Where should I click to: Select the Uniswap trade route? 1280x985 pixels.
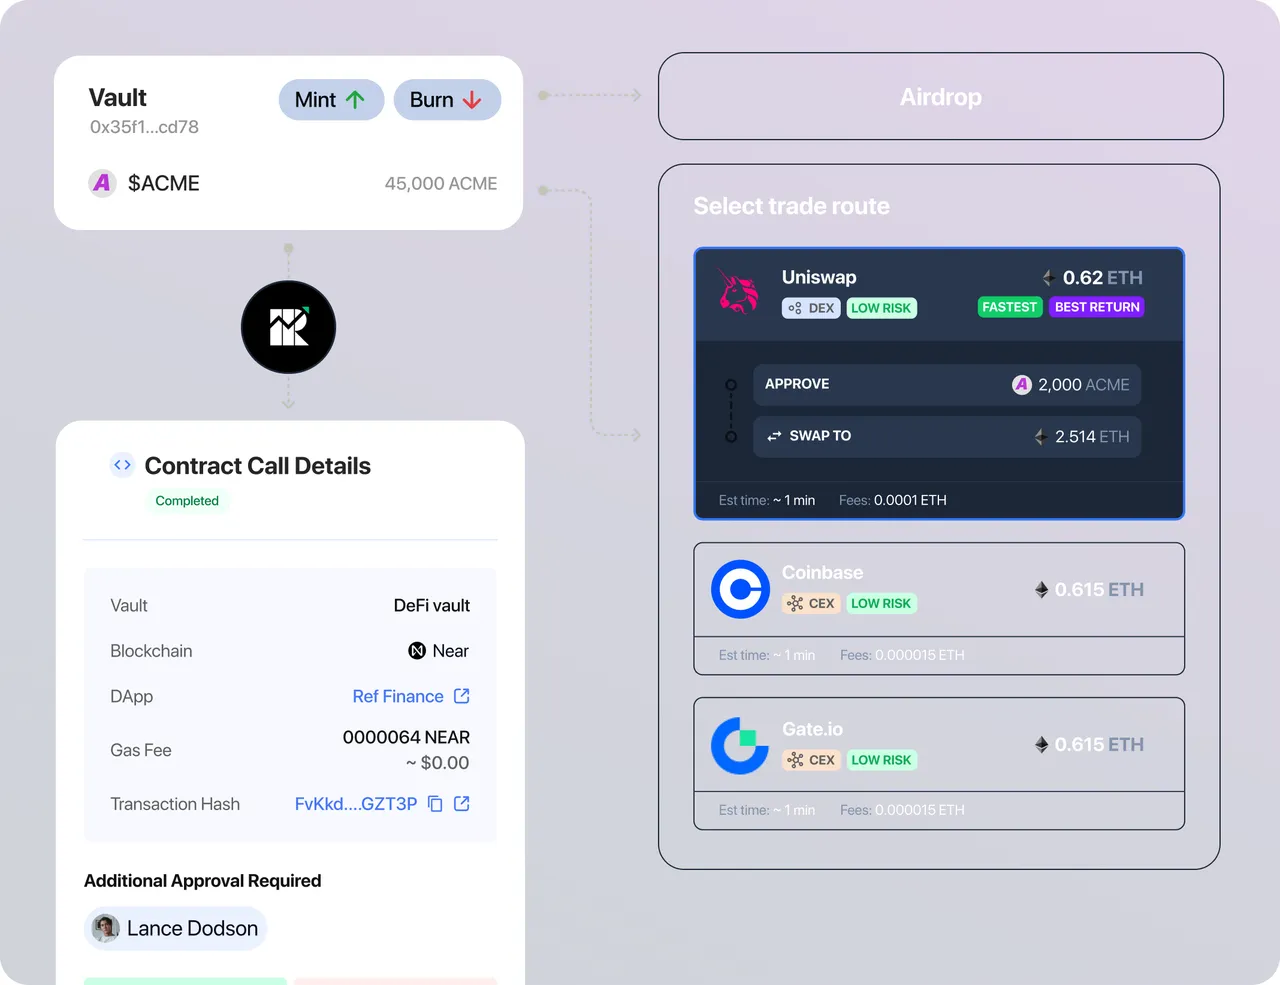939,384
